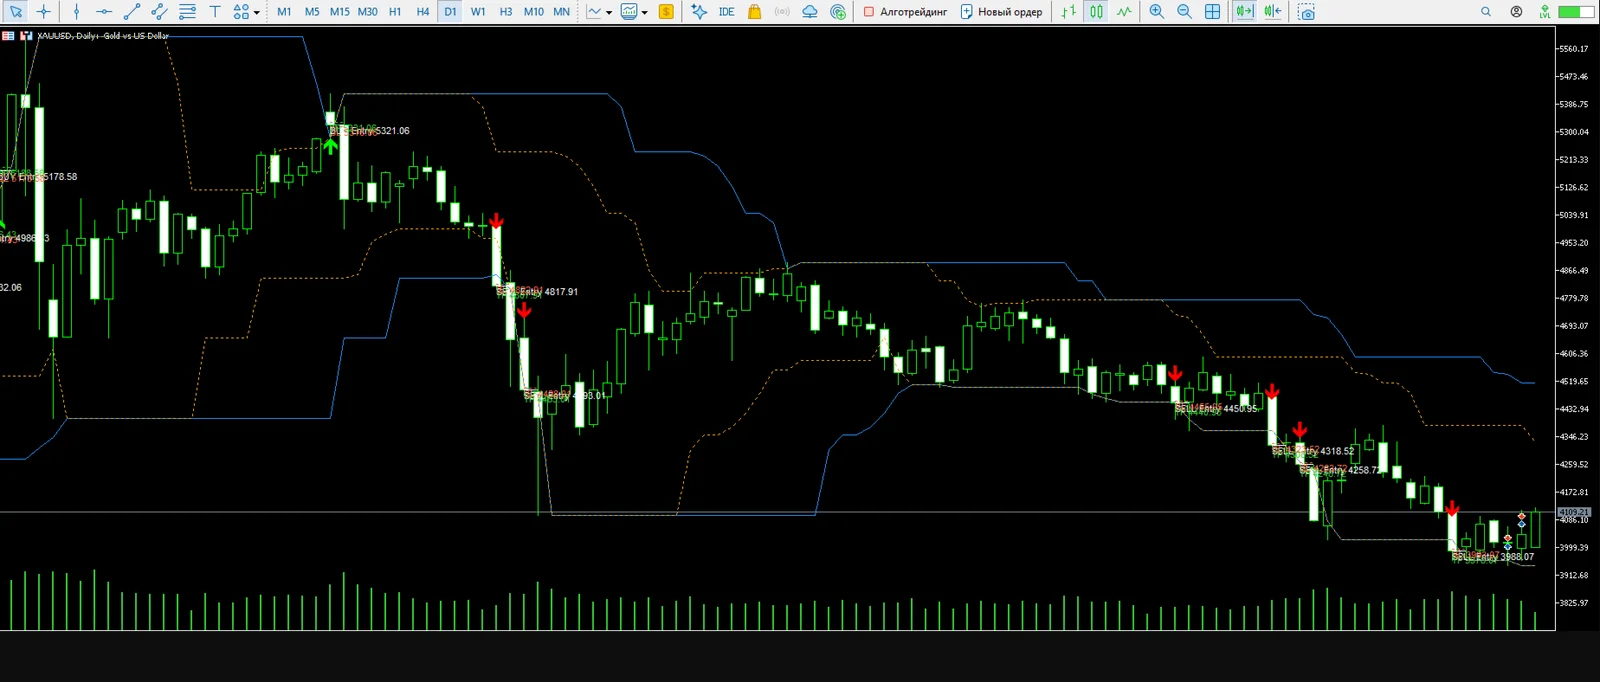
Task: Open the indicators list dropdown
Action: click(x=609, y=13)
